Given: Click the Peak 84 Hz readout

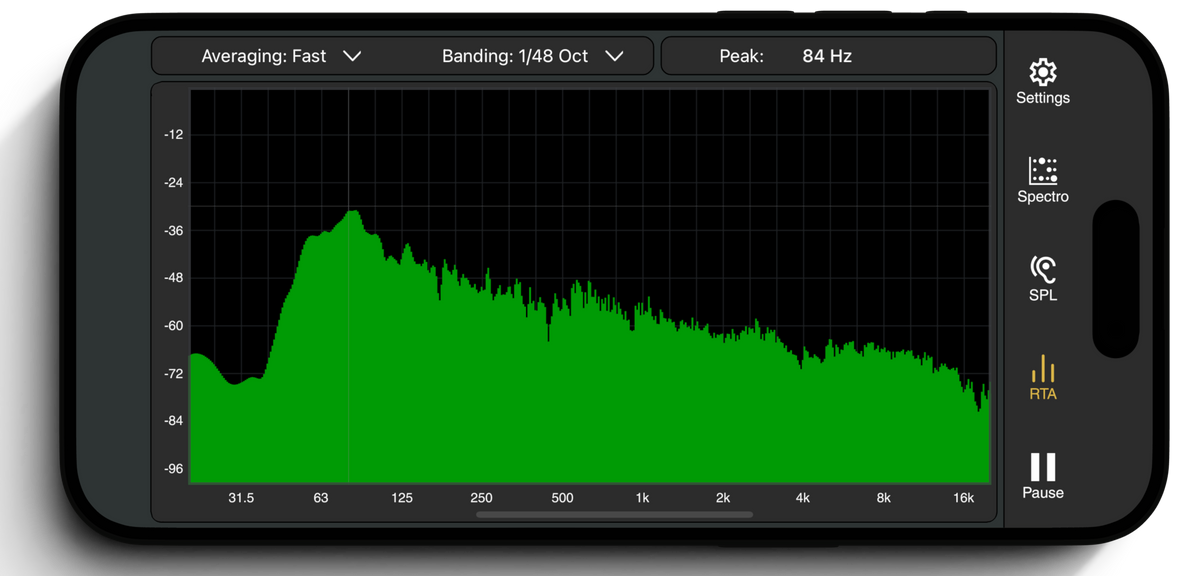Looking at the screenshot, I should (786, 56).
